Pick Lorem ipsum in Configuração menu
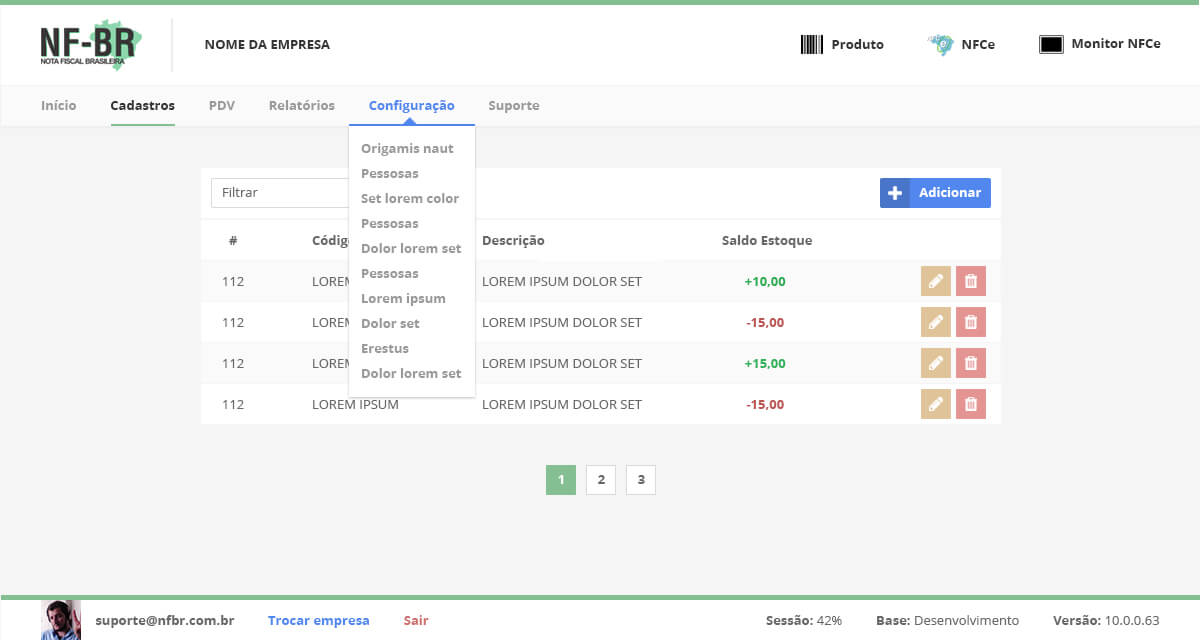 pyautogui.click(x=403, y=298)
